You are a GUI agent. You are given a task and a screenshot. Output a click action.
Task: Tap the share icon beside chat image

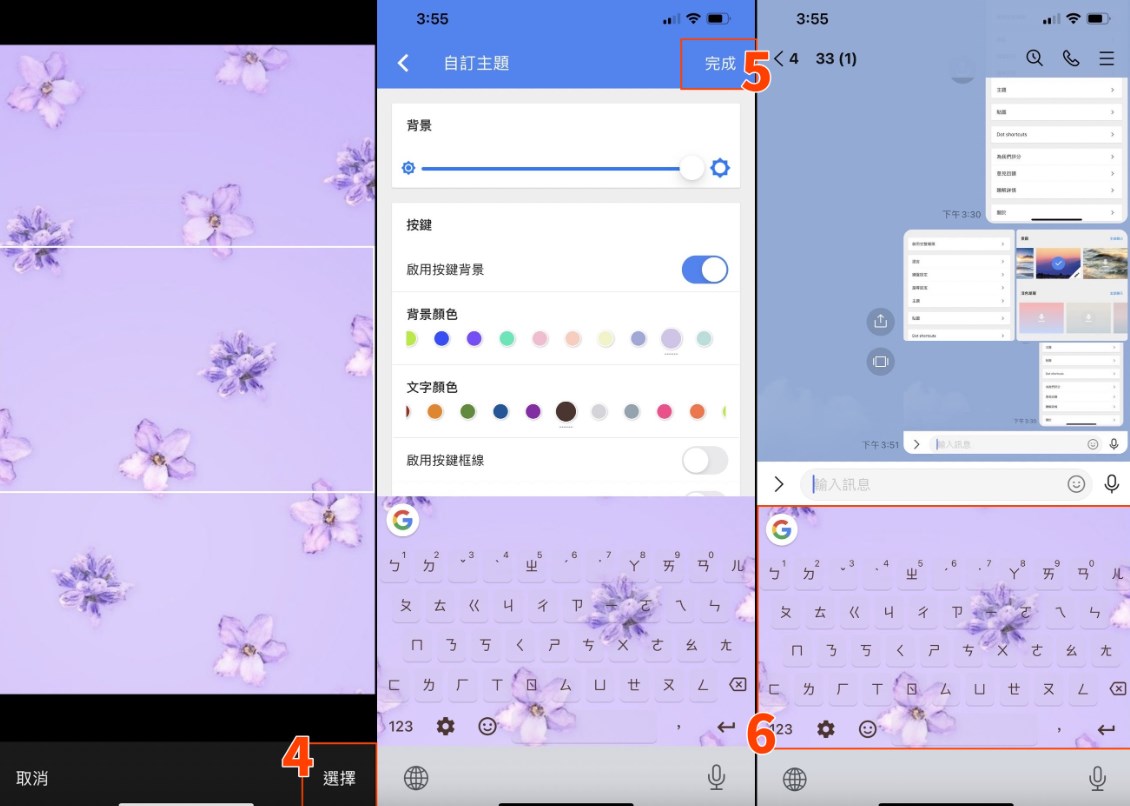click(x=880, y=321)
